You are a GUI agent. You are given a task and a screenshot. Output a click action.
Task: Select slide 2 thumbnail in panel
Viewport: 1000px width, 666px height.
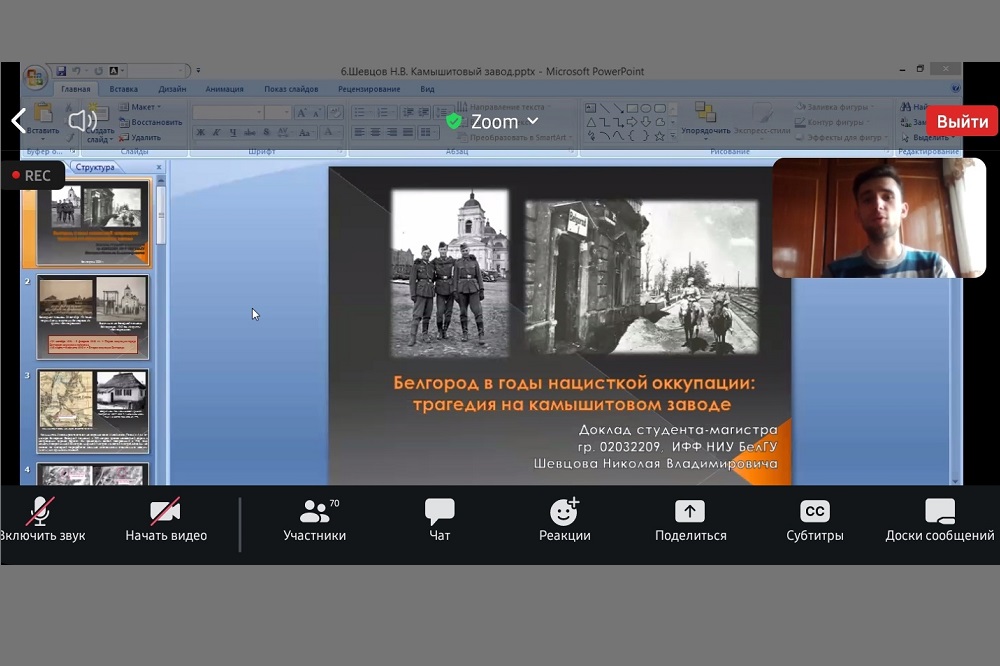click(x=93, y=316)
